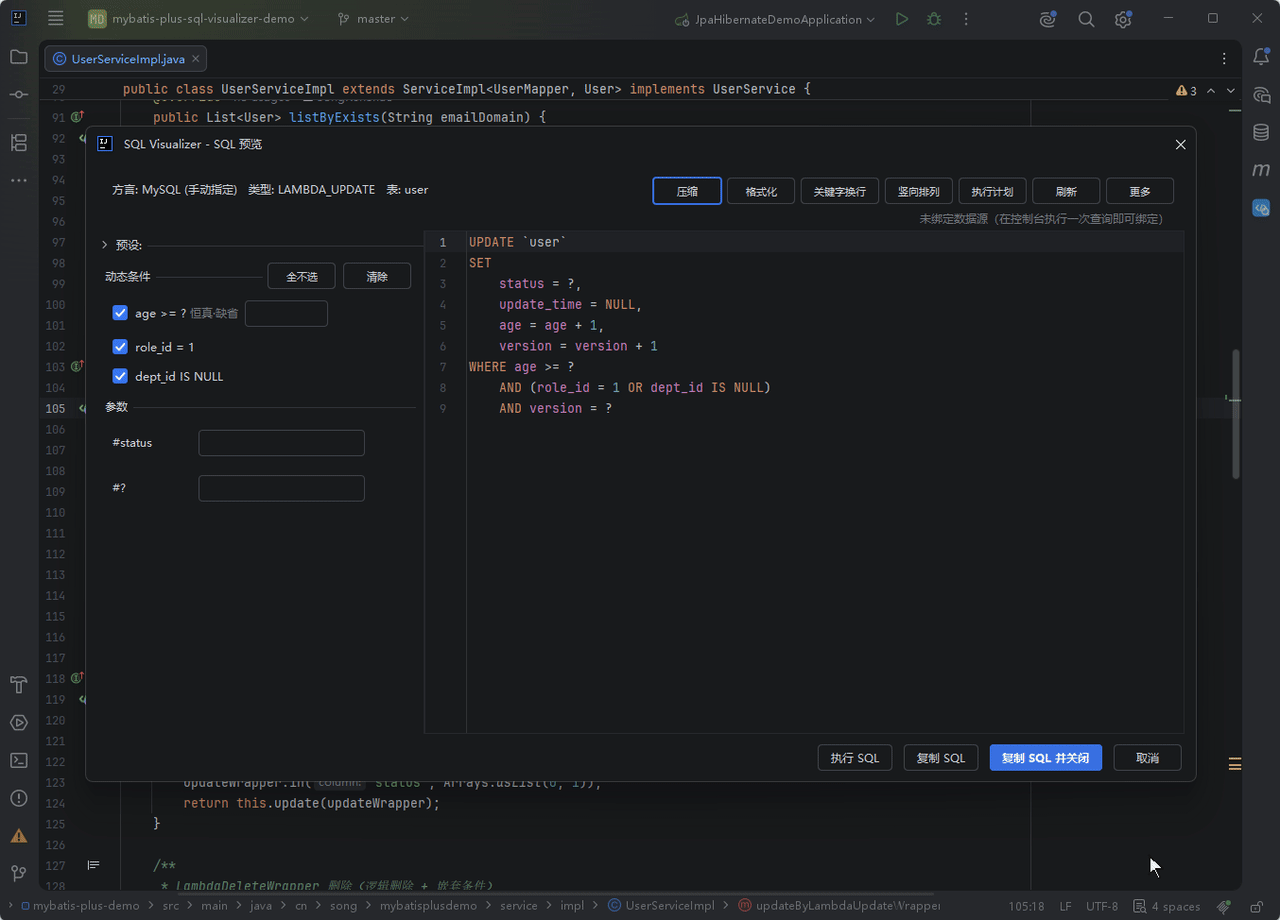
Task: Open the JpaHibernateDemoApplication run configuration dropdown
Action: tap(775, 19)
